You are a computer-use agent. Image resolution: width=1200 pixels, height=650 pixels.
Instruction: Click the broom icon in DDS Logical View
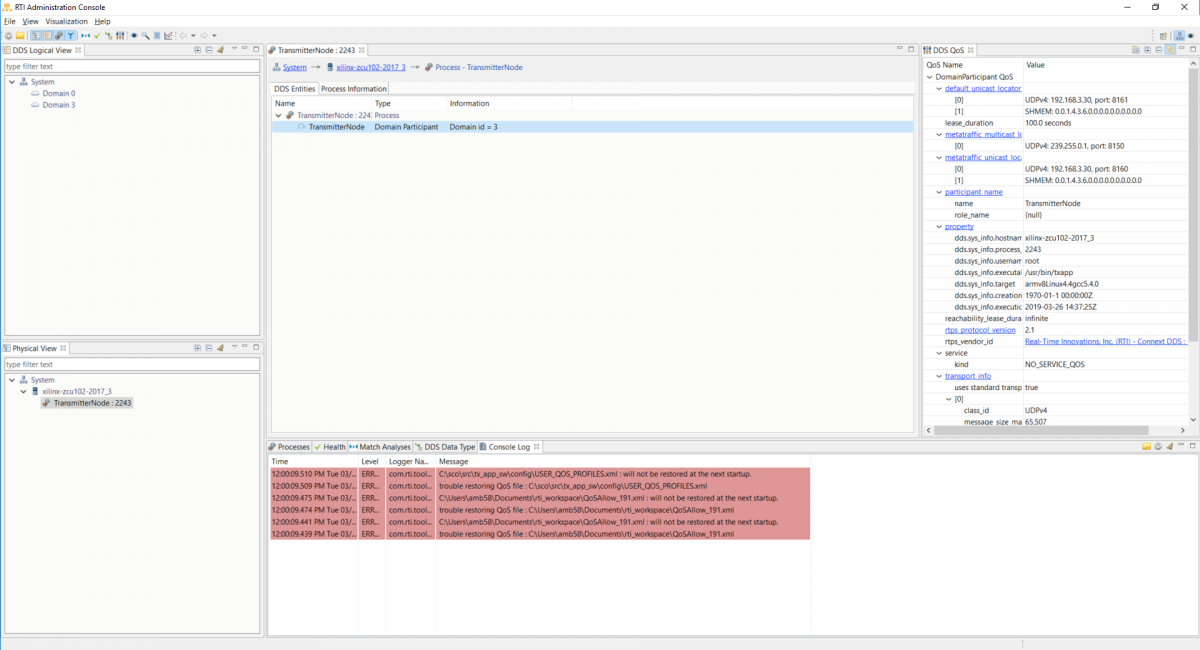coord(220,50)
